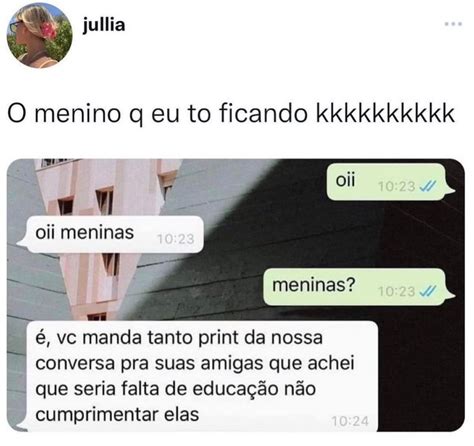474x446 pixels.
Task: Select the tweet text about 'O menino'
Action: click(231, 114)
